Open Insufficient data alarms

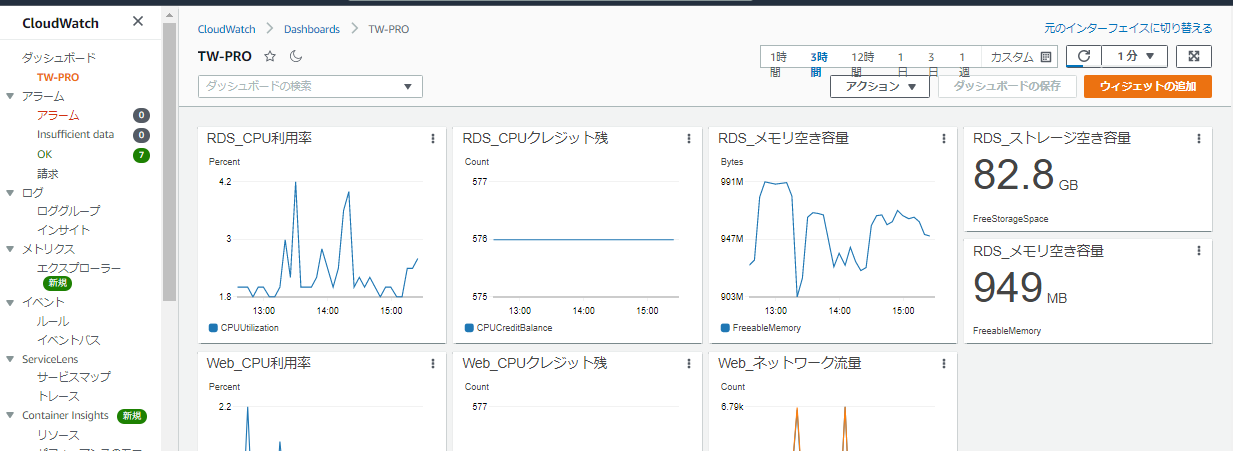click(x=75, y=135)
